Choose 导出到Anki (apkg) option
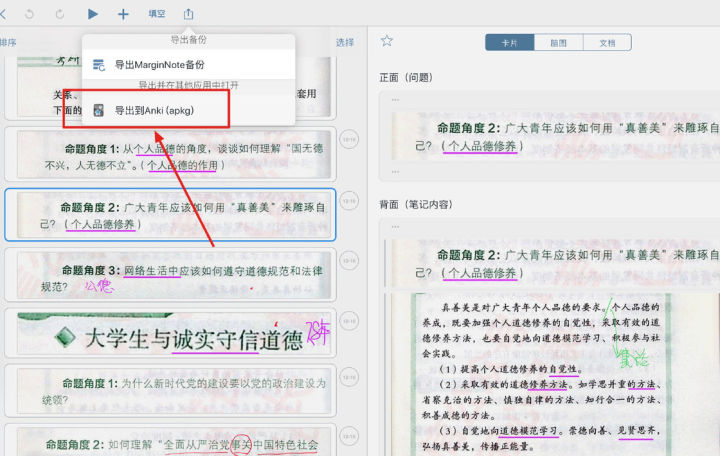 click(188, 110)
